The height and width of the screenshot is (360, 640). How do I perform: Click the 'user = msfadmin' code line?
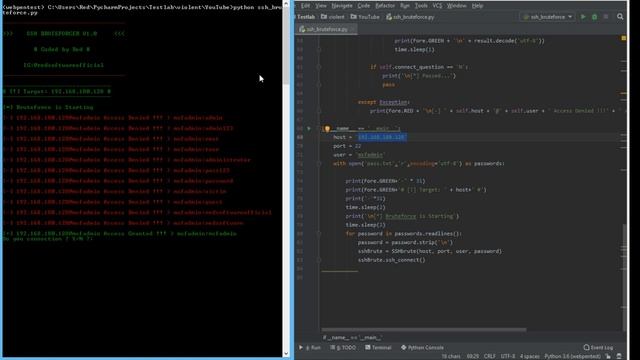[x=358, y=155]
